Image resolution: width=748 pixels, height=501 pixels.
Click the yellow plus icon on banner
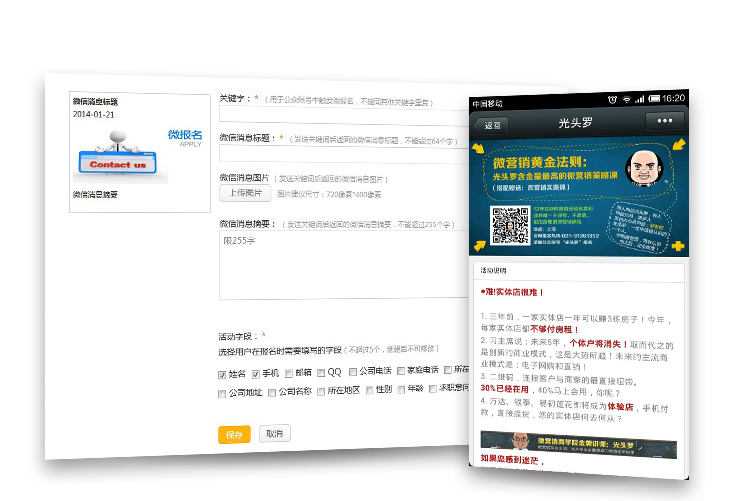coord(679,245)
